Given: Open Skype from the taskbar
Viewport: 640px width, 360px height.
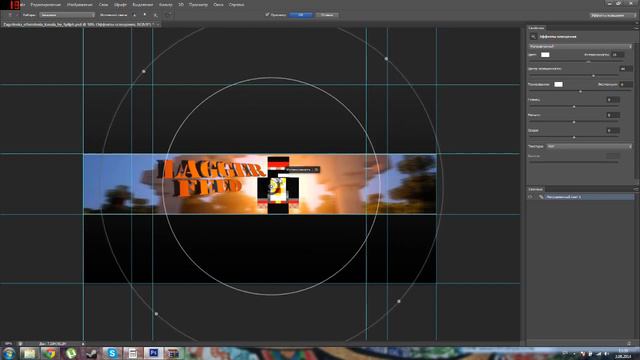Looking at the screenshot, I should pos(112,353).
